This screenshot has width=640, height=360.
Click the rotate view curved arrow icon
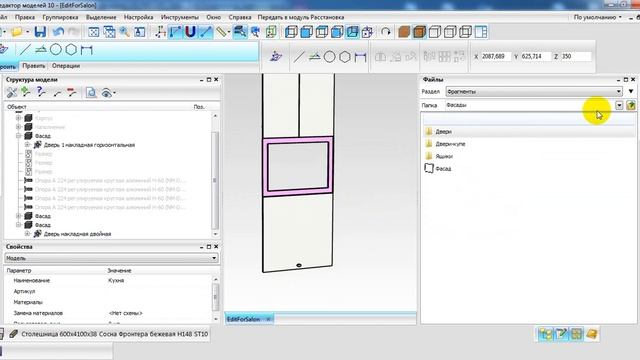385,32
